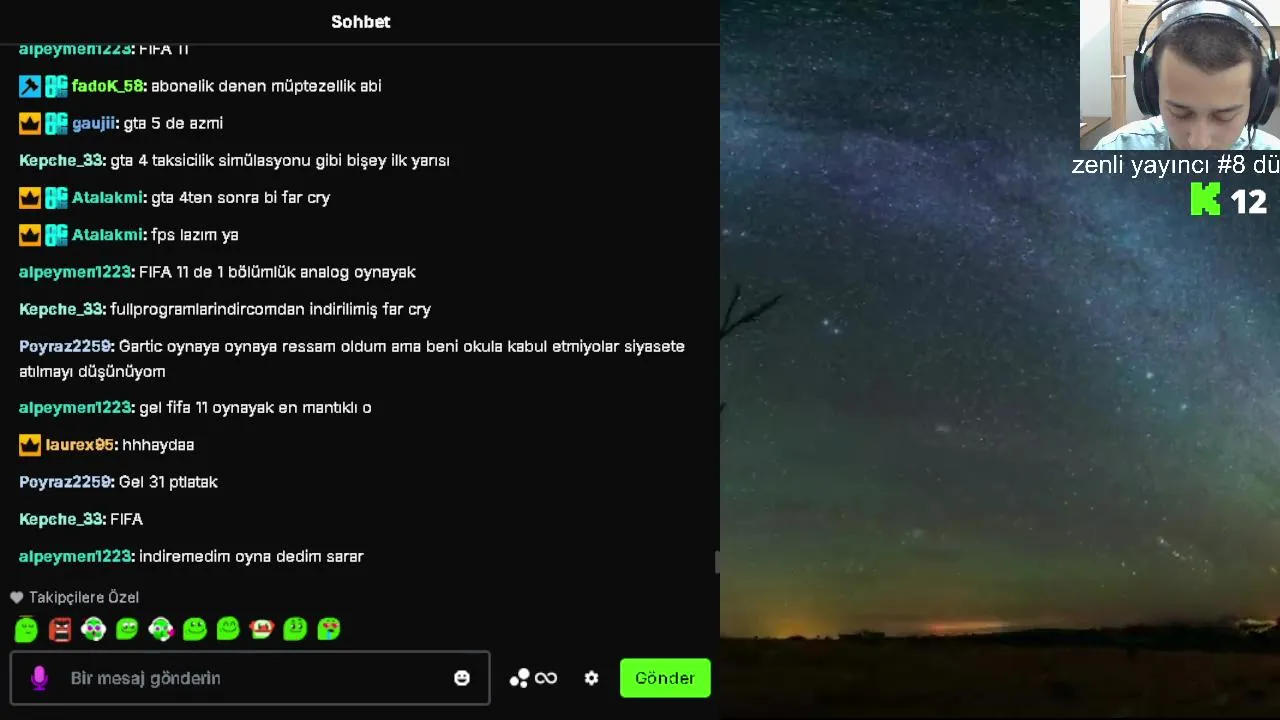Focus the Bir mesaj gönderin input field
Image resolution: width=1280 pixels, height=720 pixels.
point(250,678)
